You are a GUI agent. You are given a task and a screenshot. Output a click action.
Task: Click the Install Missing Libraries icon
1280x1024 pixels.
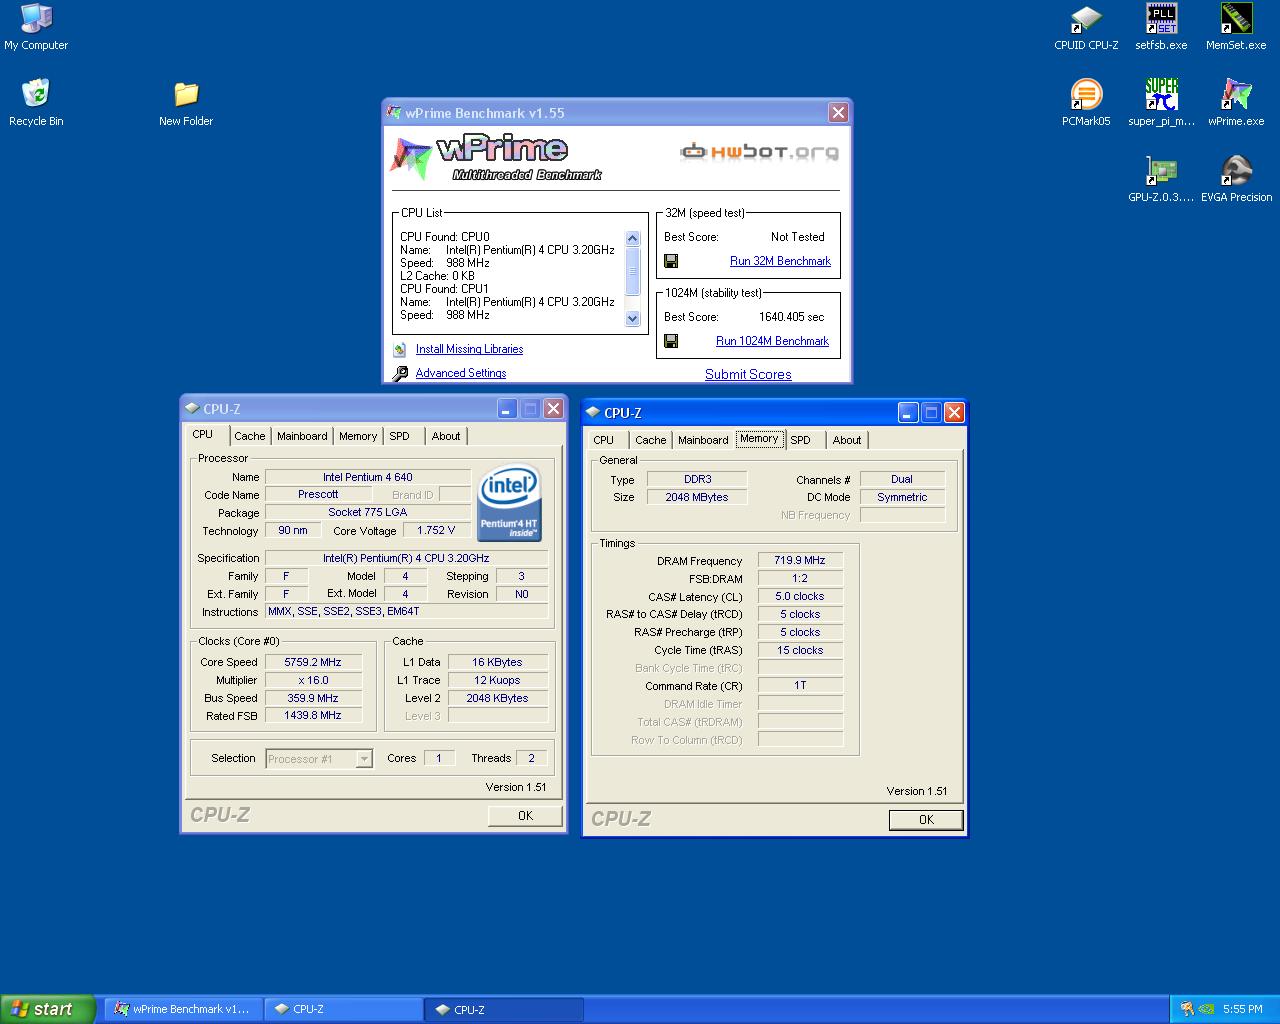pyautogui.click(x=400, y=349)
